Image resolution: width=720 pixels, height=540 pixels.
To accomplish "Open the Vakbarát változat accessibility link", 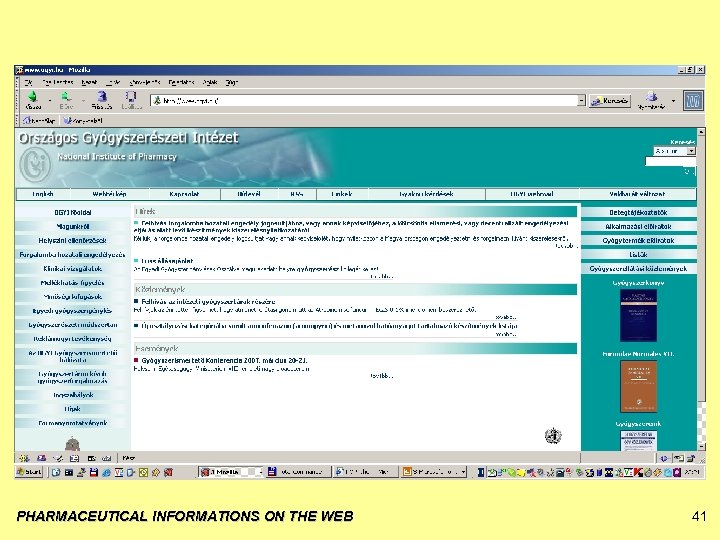I will pos(637,194).
